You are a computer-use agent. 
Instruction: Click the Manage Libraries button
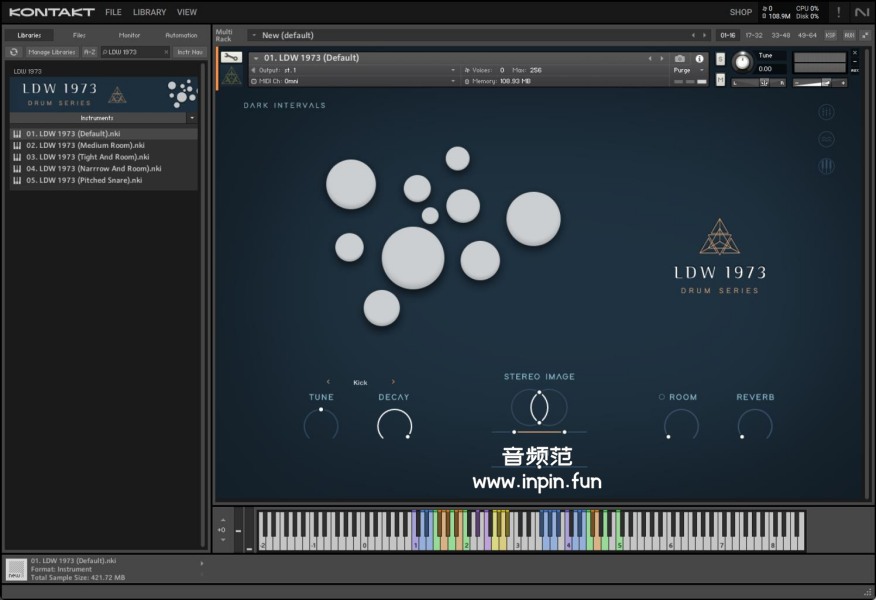[x=51, y=52]
